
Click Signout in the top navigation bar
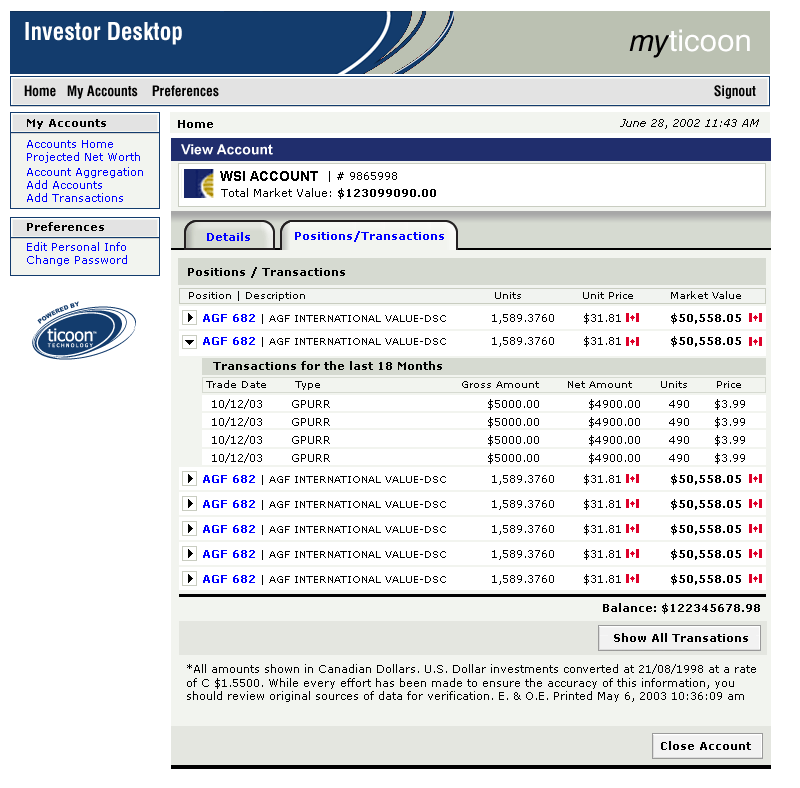click(x=734, y=91)
